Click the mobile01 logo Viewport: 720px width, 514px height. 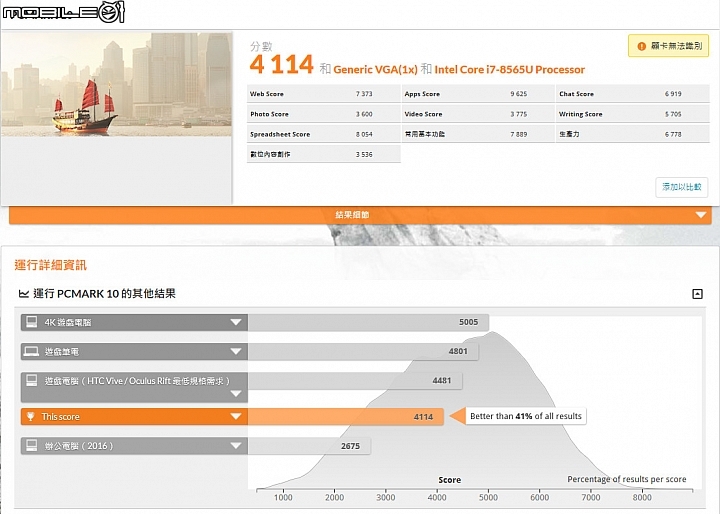point(63,12)
